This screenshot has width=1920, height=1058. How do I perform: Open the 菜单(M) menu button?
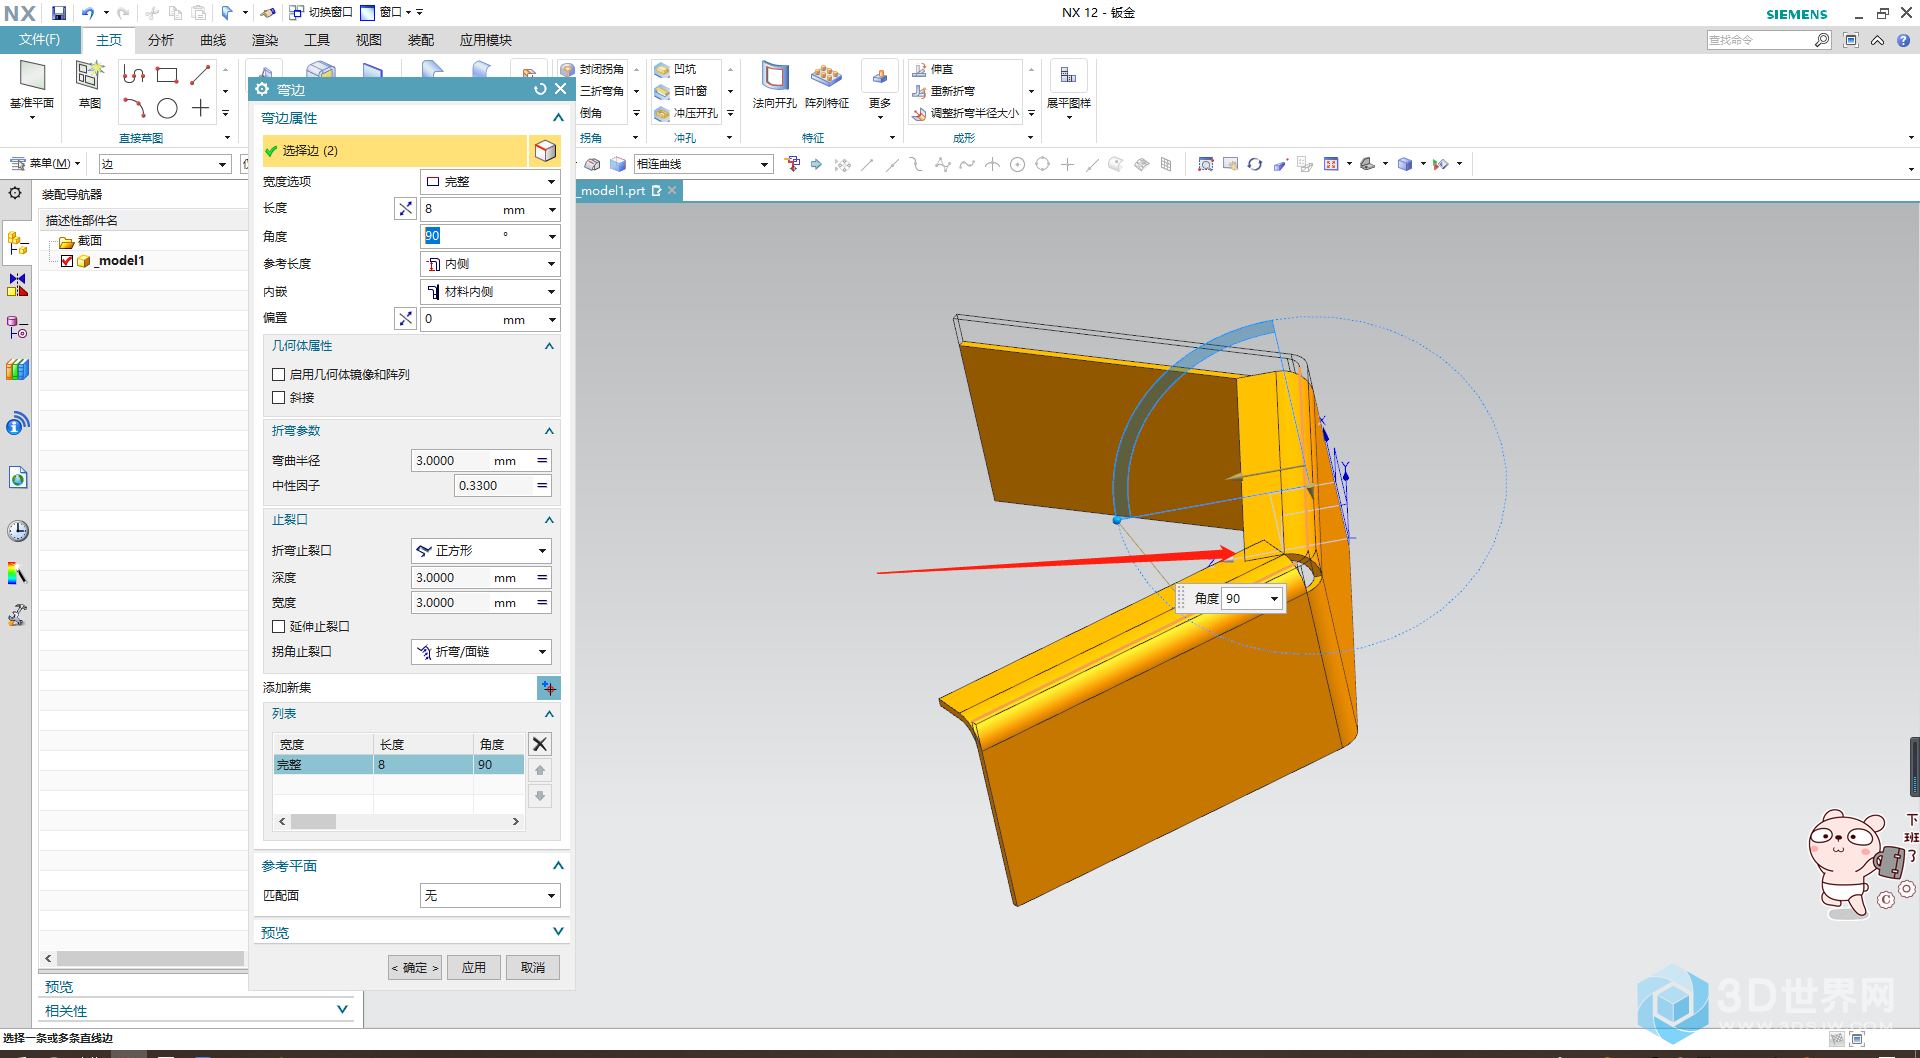[45, 164]
